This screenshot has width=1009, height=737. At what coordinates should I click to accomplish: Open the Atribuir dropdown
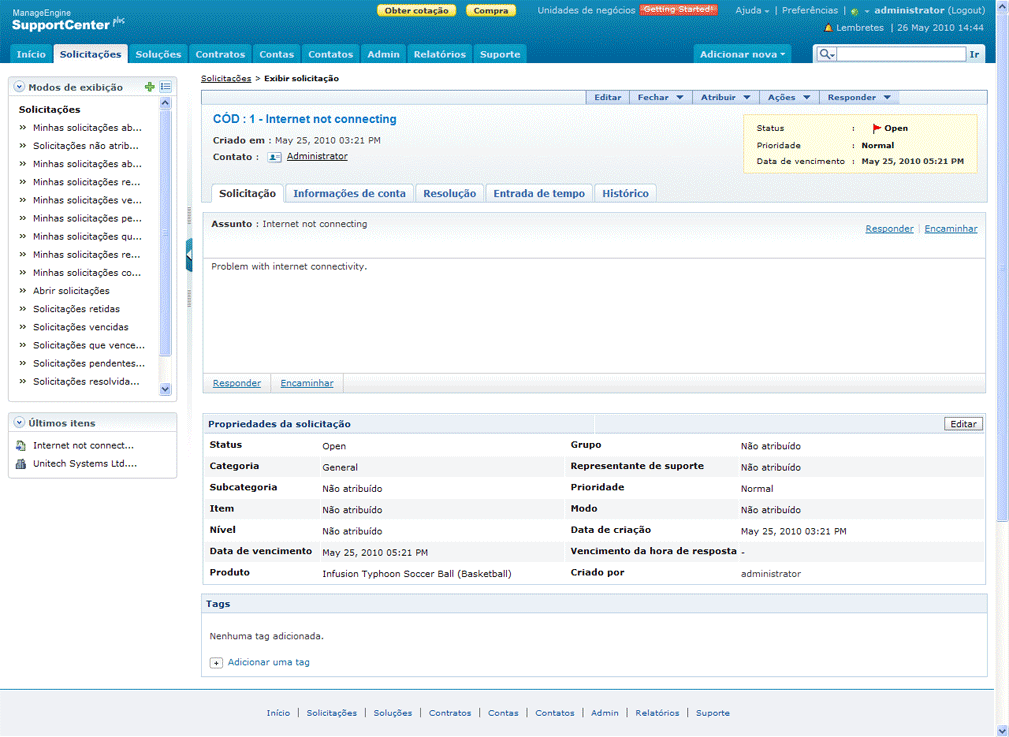click(725, 98)
